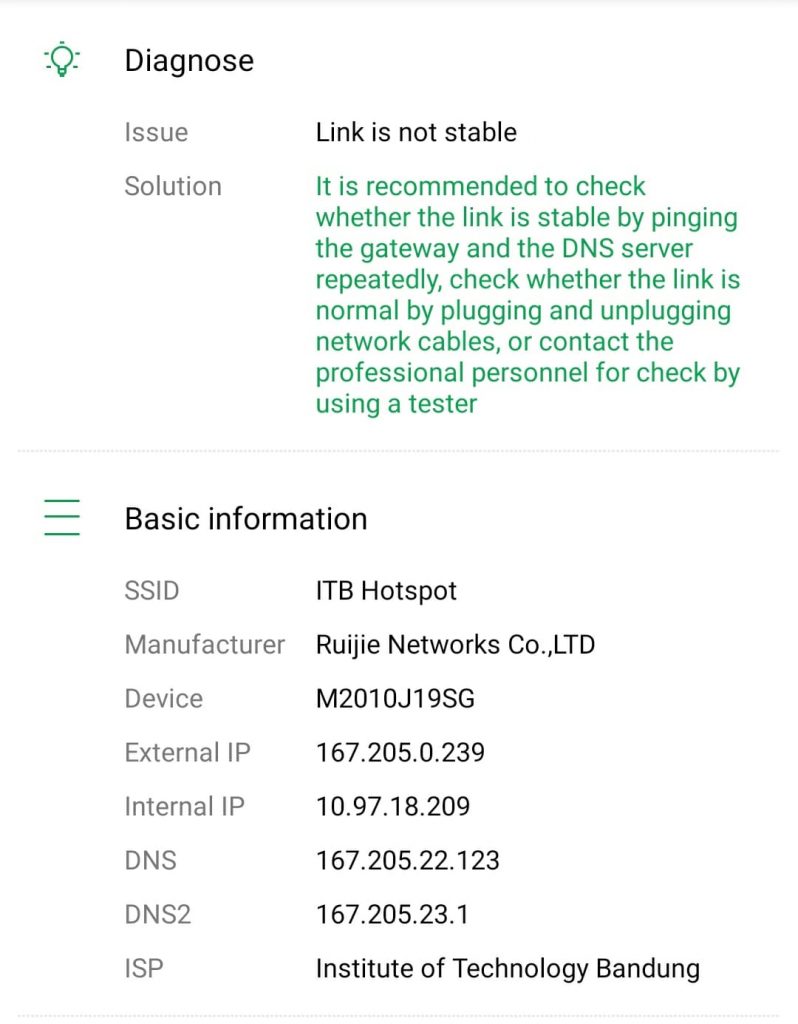Image resolution: width=798 pixels, height=1024 pixels.
Task: Select the Basic information heading
Action: click(x=246, y=519)
